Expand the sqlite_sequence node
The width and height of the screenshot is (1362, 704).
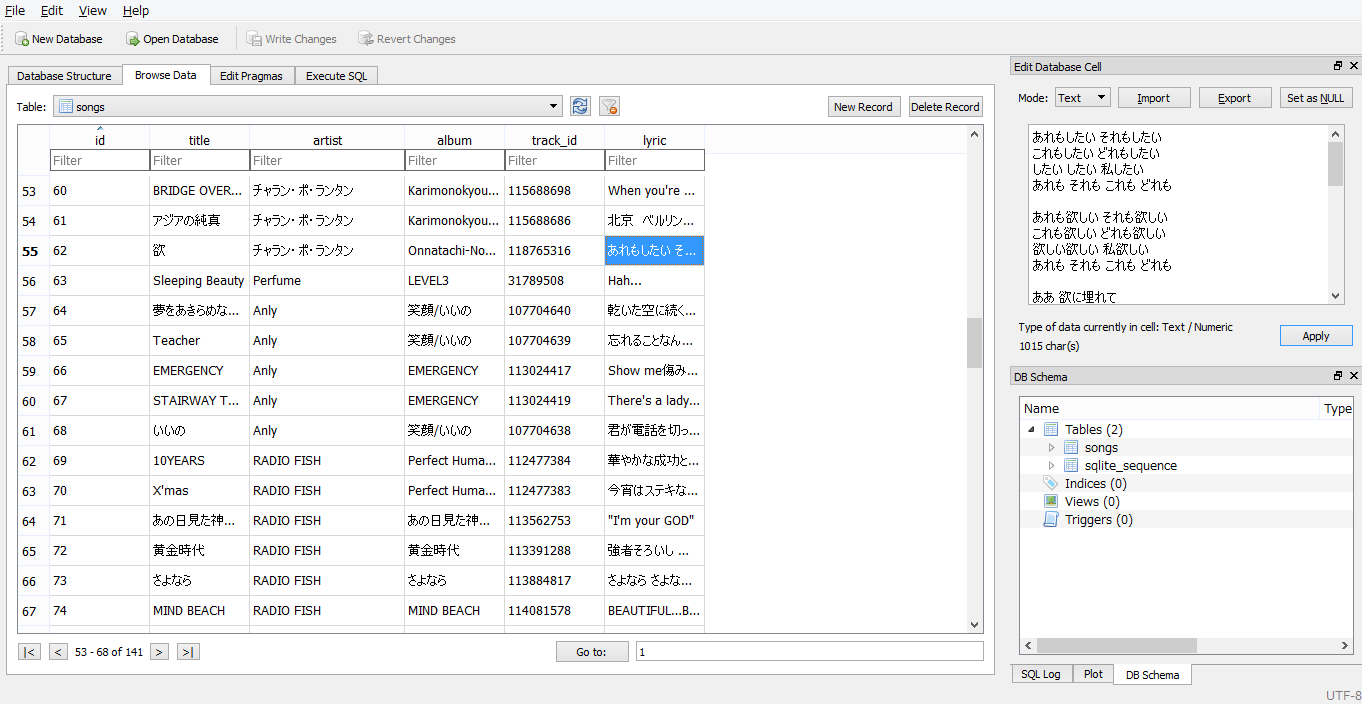coord(1051,465)
